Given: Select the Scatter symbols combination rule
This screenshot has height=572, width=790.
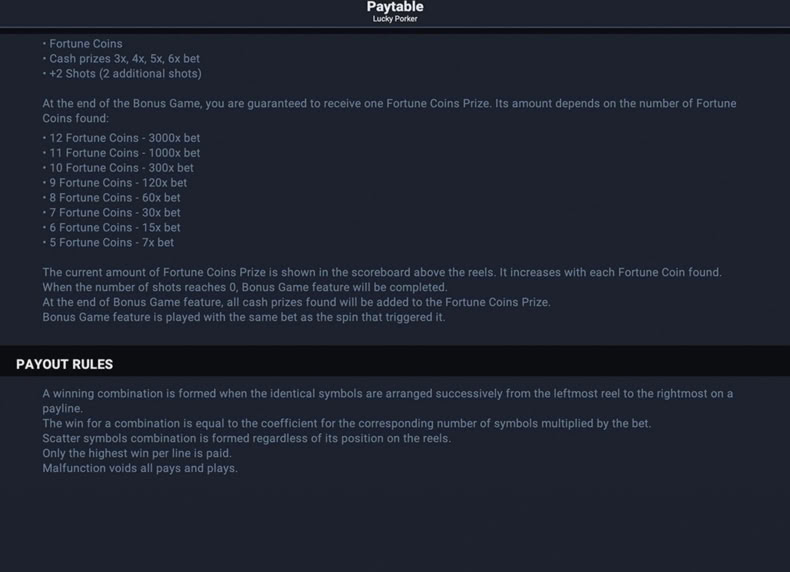Looking at the screenshot, I should (x=247, y=438).
